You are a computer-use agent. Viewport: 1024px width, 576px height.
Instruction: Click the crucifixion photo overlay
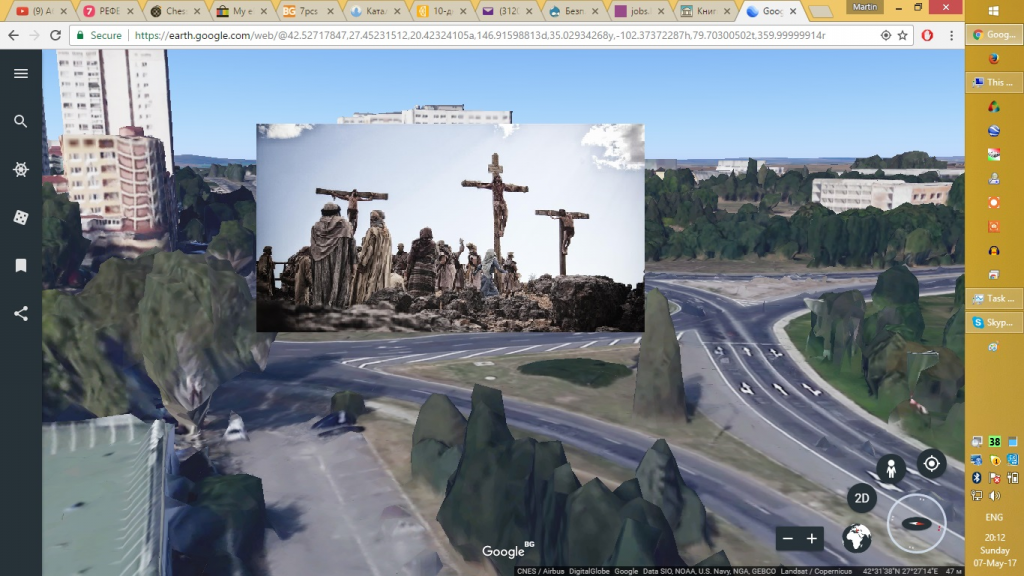450,227
